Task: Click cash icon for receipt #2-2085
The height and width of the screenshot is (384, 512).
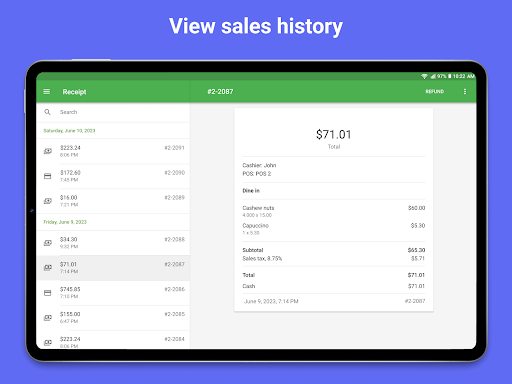Action: [x=48, y=317]
